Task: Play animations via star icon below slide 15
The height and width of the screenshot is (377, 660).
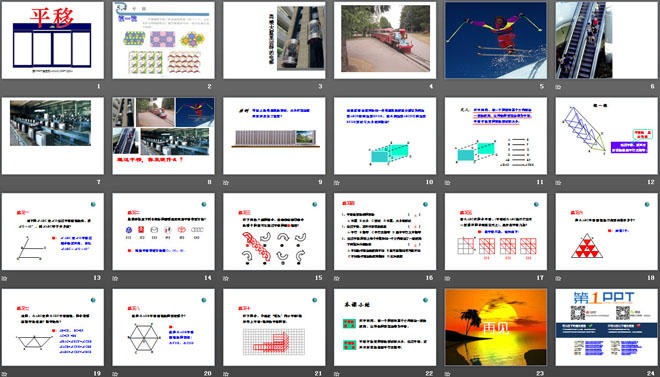Action: [x=226, y=278]
